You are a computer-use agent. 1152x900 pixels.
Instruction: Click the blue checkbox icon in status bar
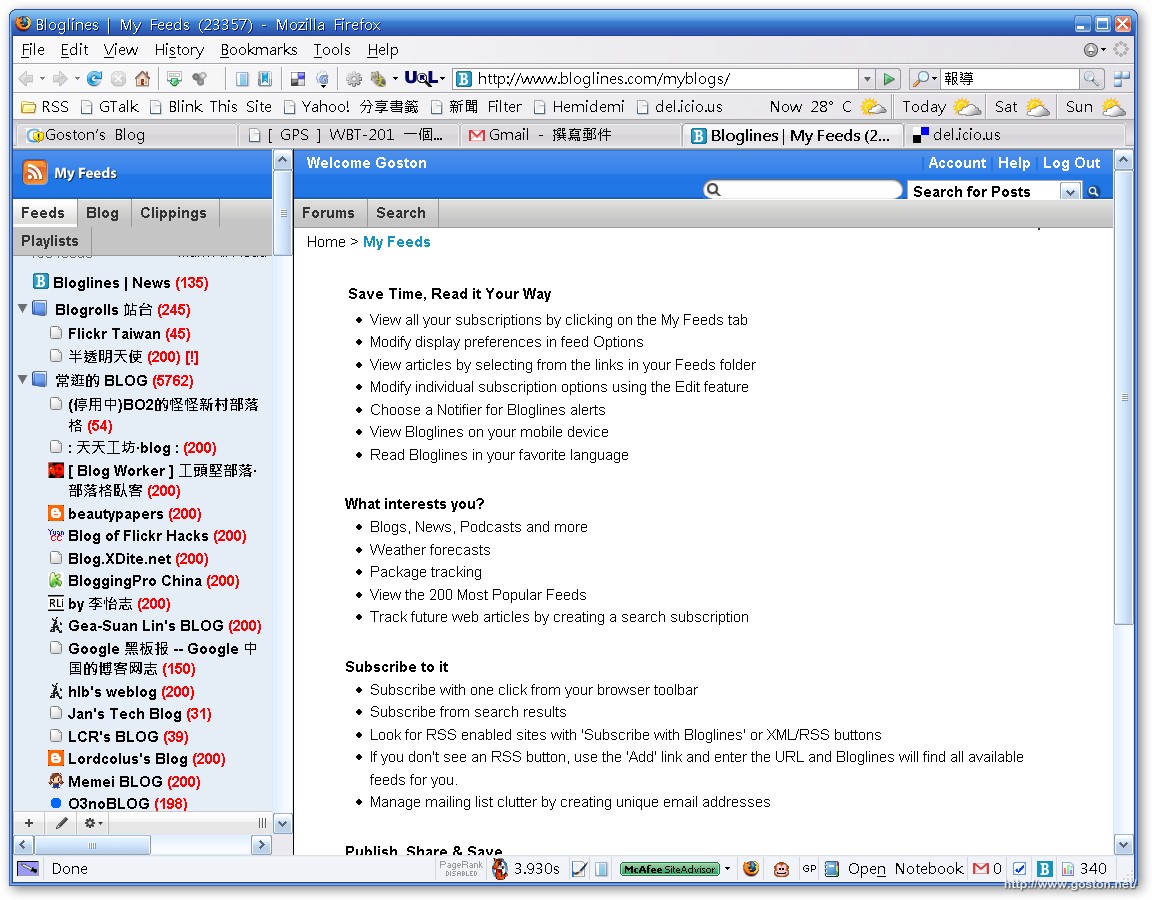pos(1019,868)
